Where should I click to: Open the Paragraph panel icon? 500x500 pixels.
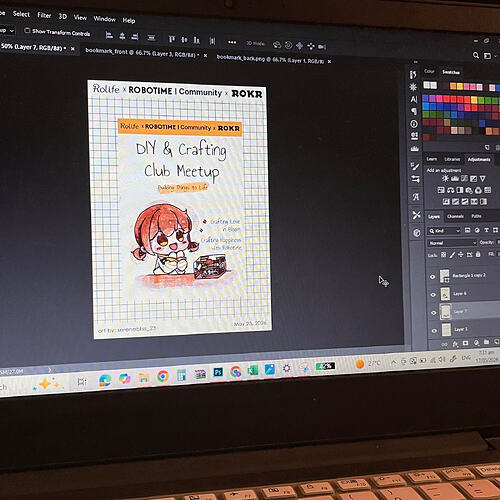pyautogui.click(x=414, y=111)
